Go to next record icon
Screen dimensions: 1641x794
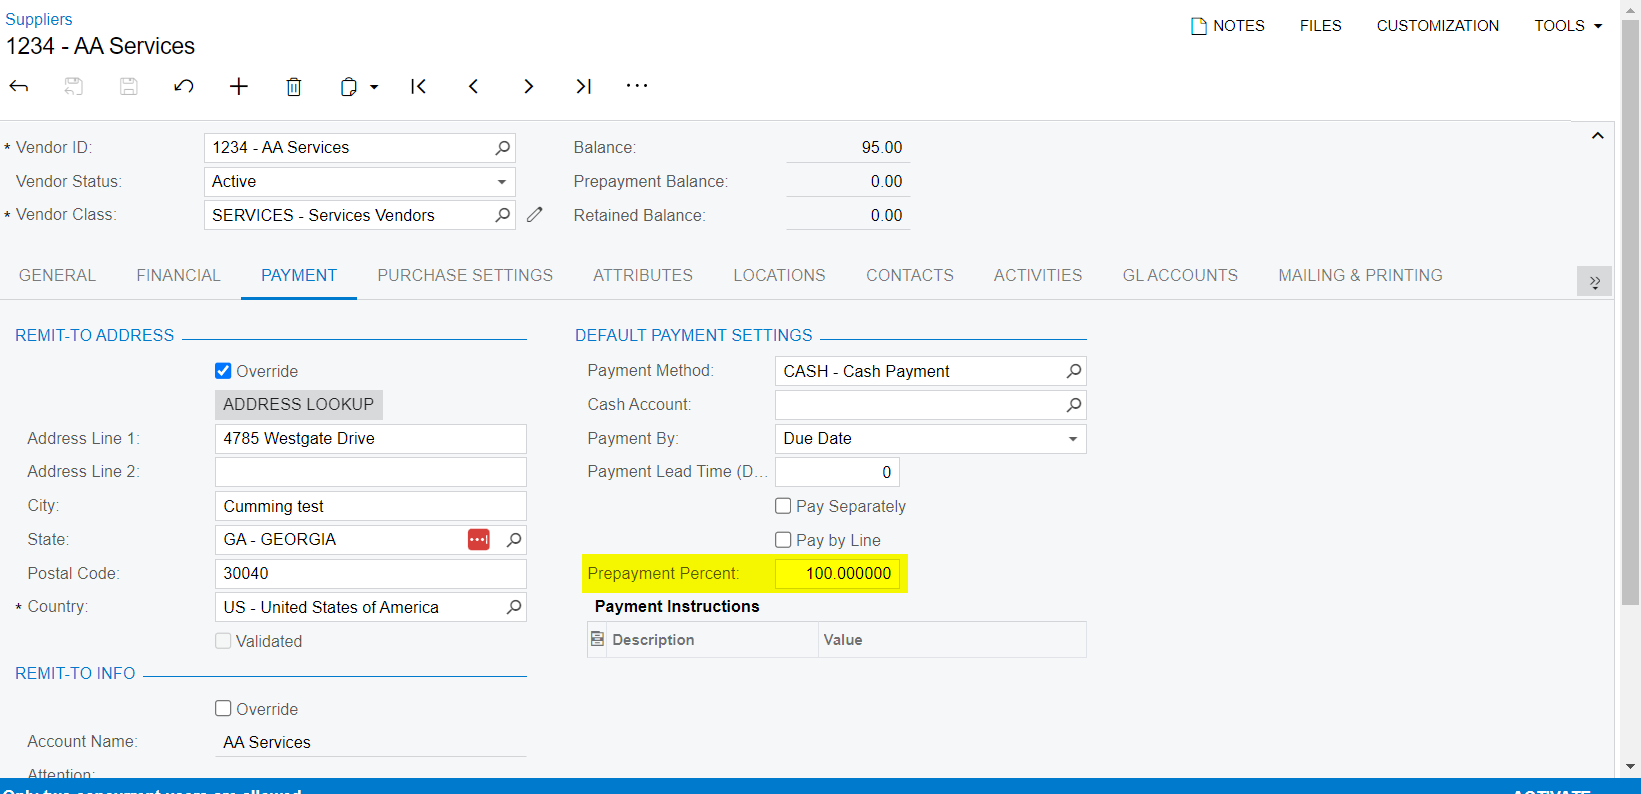[x=529, y=86]
